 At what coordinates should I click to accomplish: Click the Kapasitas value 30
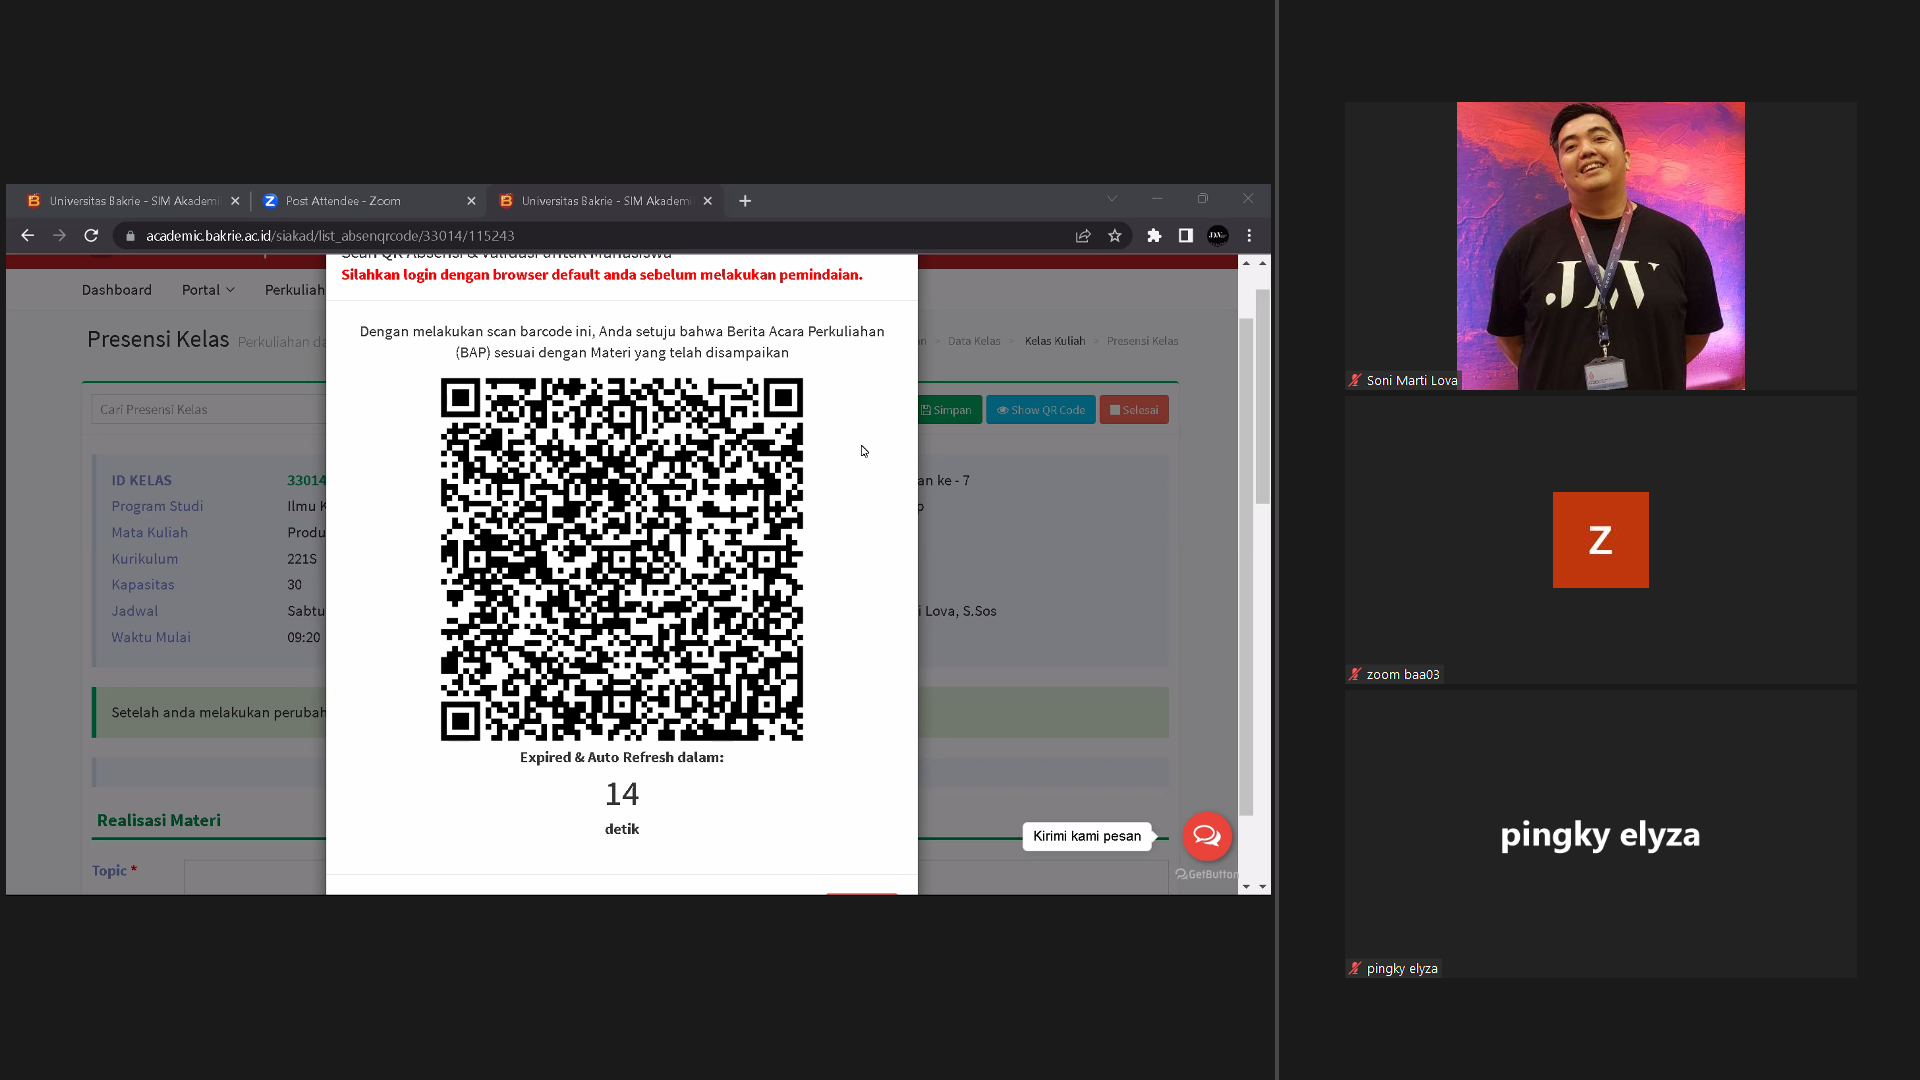point(295,585)
